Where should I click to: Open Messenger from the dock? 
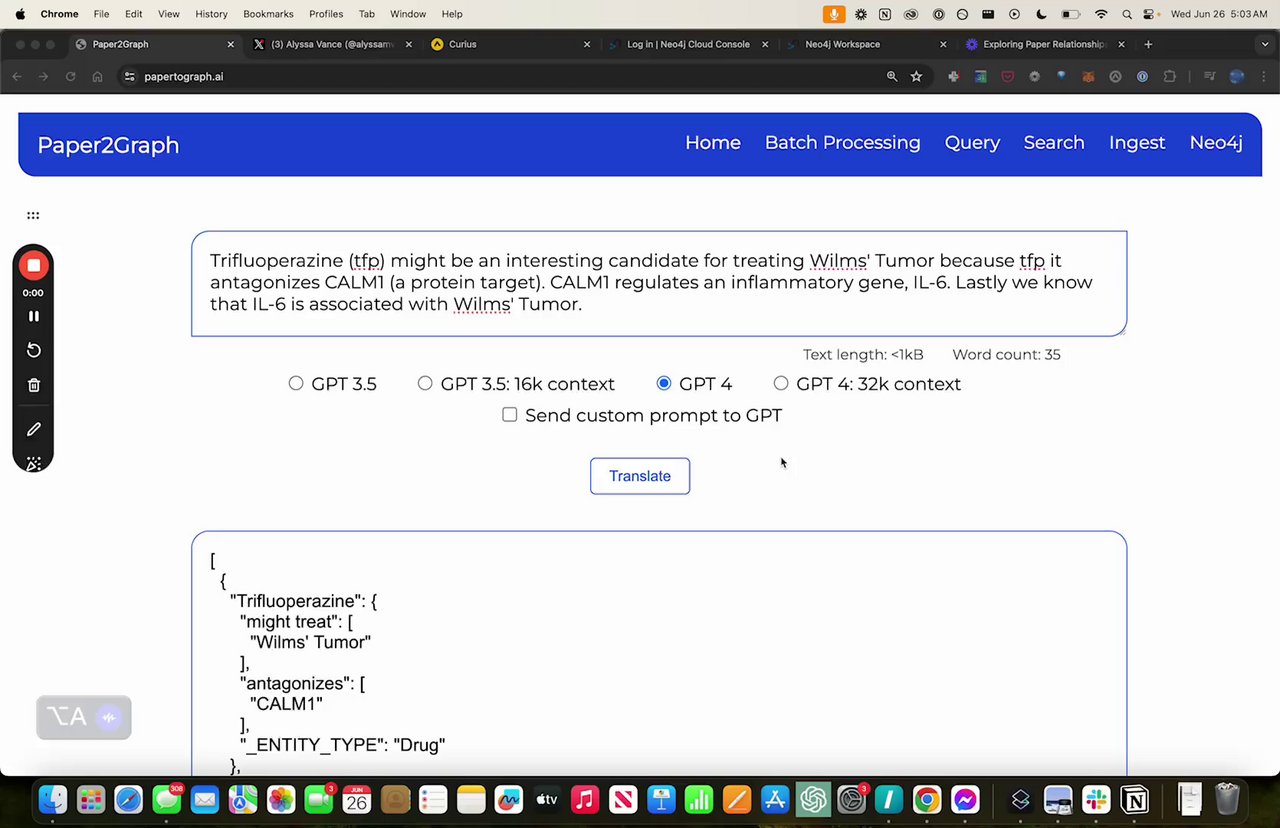point(965,800)
